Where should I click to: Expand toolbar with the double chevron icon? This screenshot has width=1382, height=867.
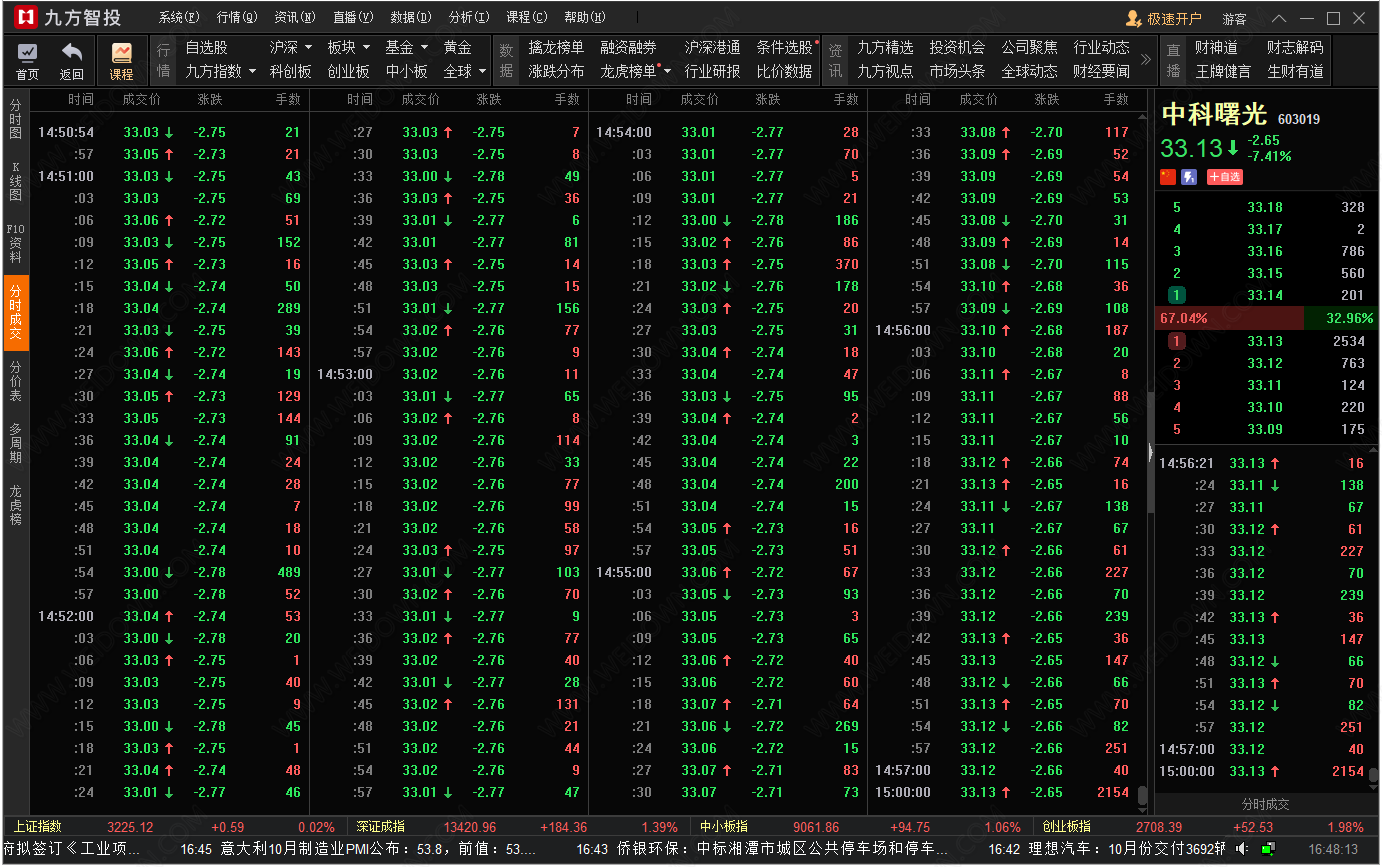pos(1145,60)
